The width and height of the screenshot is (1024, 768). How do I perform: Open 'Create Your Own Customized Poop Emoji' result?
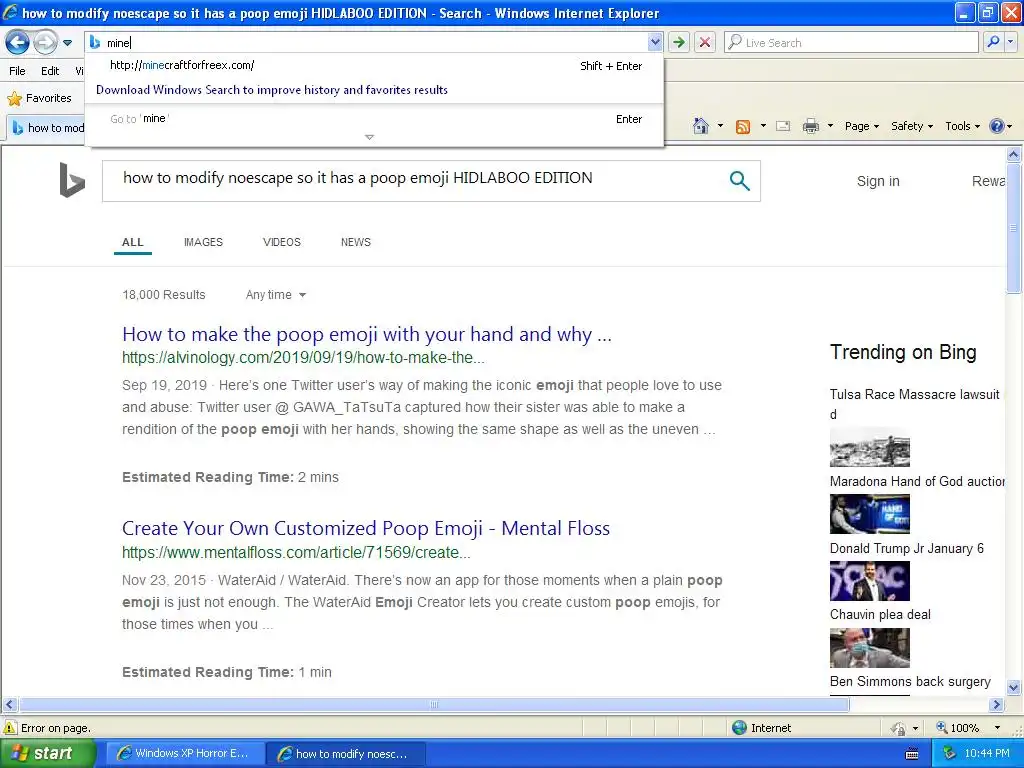pyautogui.click(x=366, y=528)
